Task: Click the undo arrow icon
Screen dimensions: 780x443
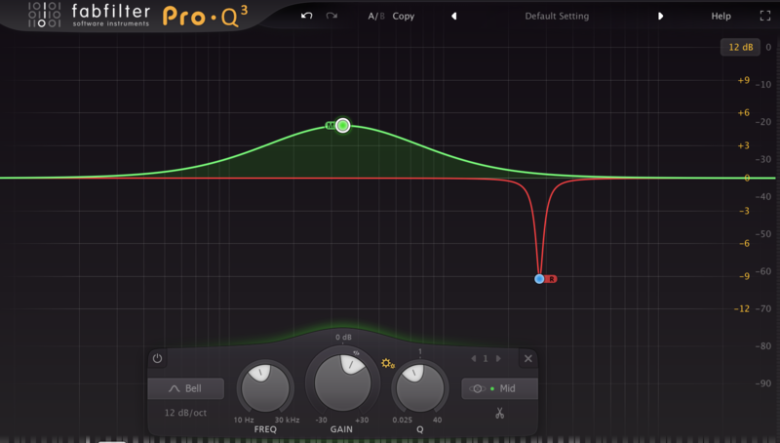Action: (306, 16)
